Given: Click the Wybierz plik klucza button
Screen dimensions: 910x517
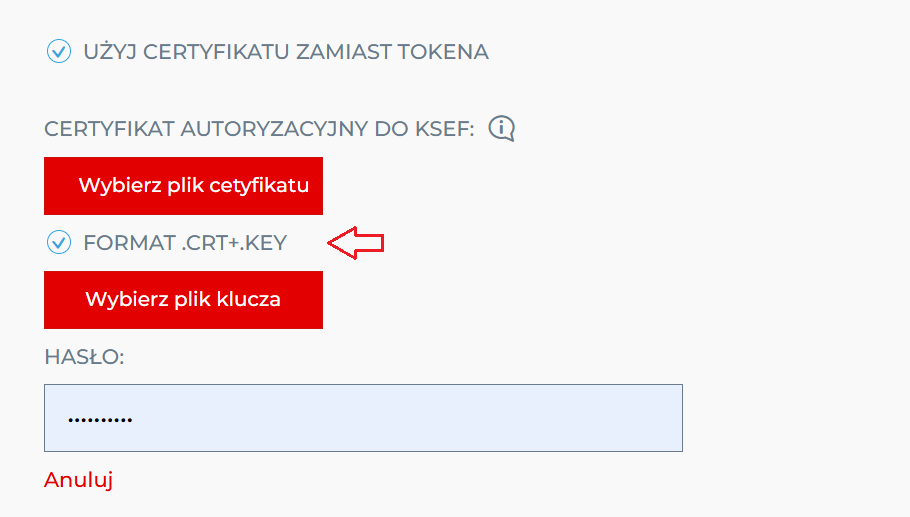Looking at the screenshot, I should 183,299.
